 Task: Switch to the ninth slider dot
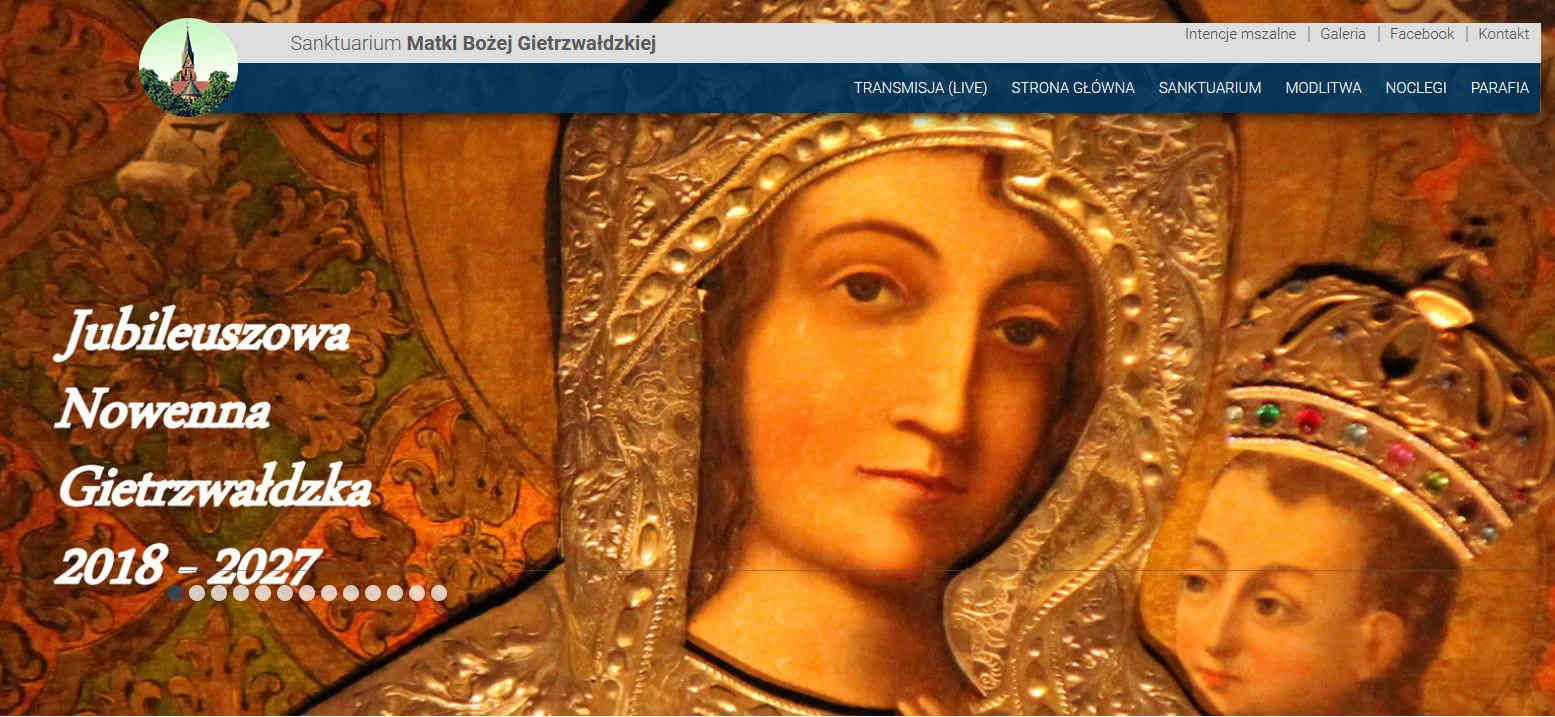(x=351, y=593)
